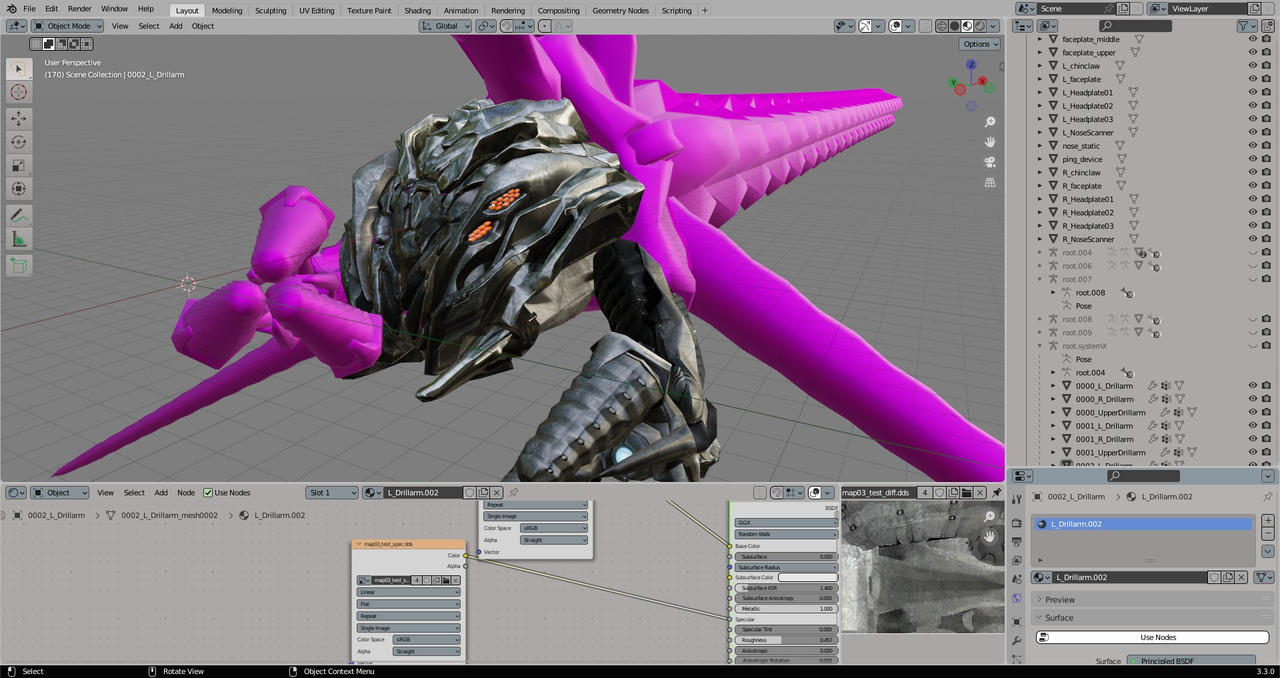Open the Output properties tab
The height and width of the screenshot is (678, 1280).
tap(1016, 542)
